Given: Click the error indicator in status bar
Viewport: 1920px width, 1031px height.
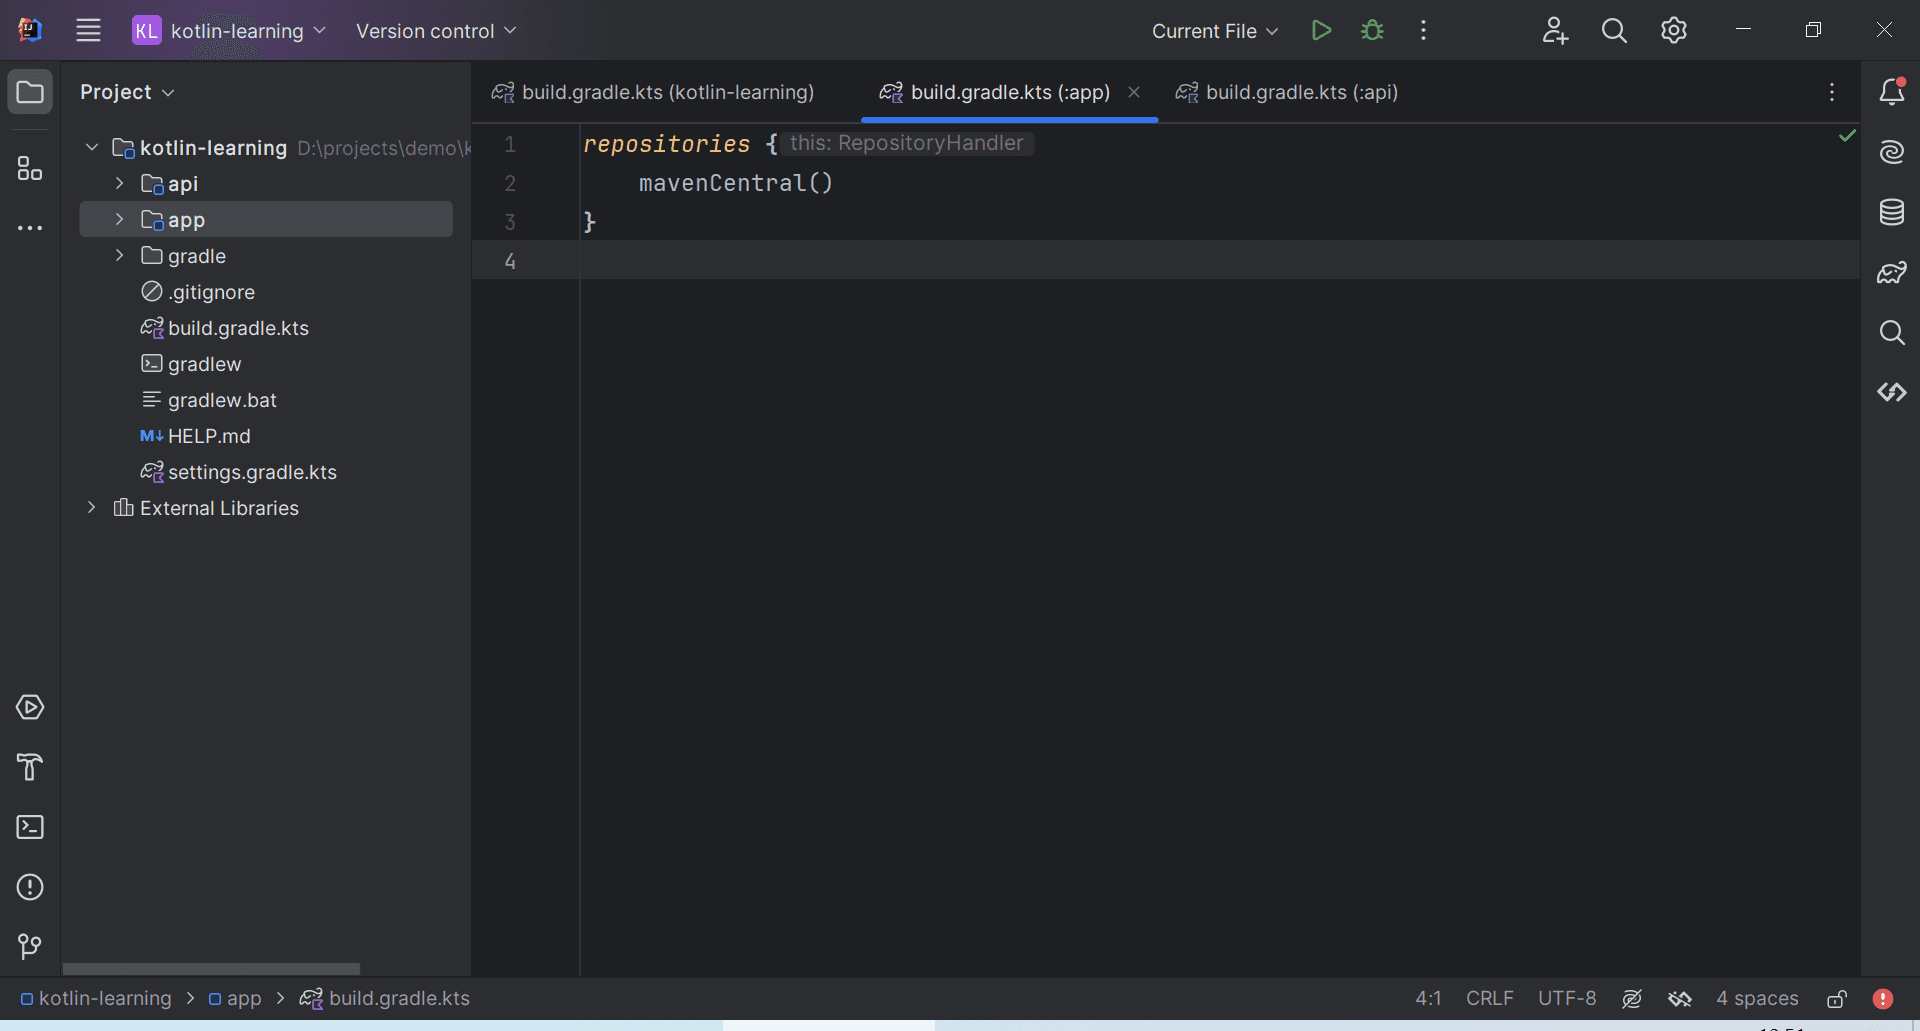Looking at the screenshot, I should tap(1883, 998).
